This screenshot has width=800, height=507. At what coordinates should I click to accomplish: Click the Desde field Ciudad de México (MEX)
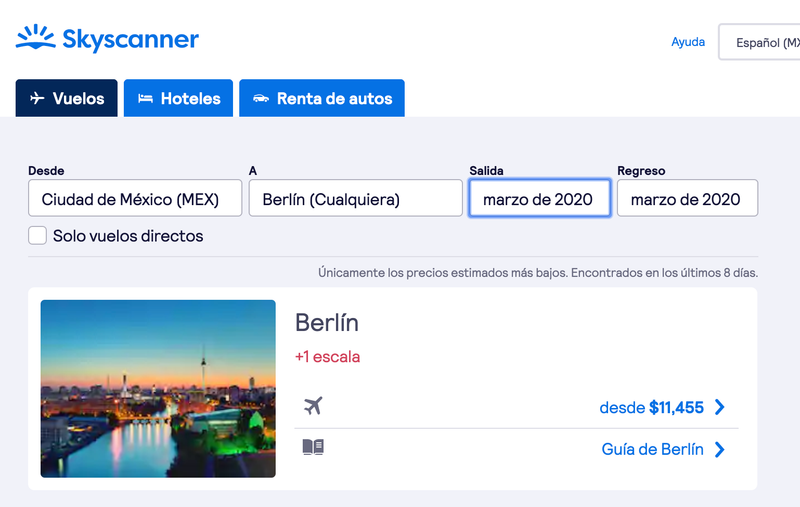pyautogui.click(x=135, y=198)
